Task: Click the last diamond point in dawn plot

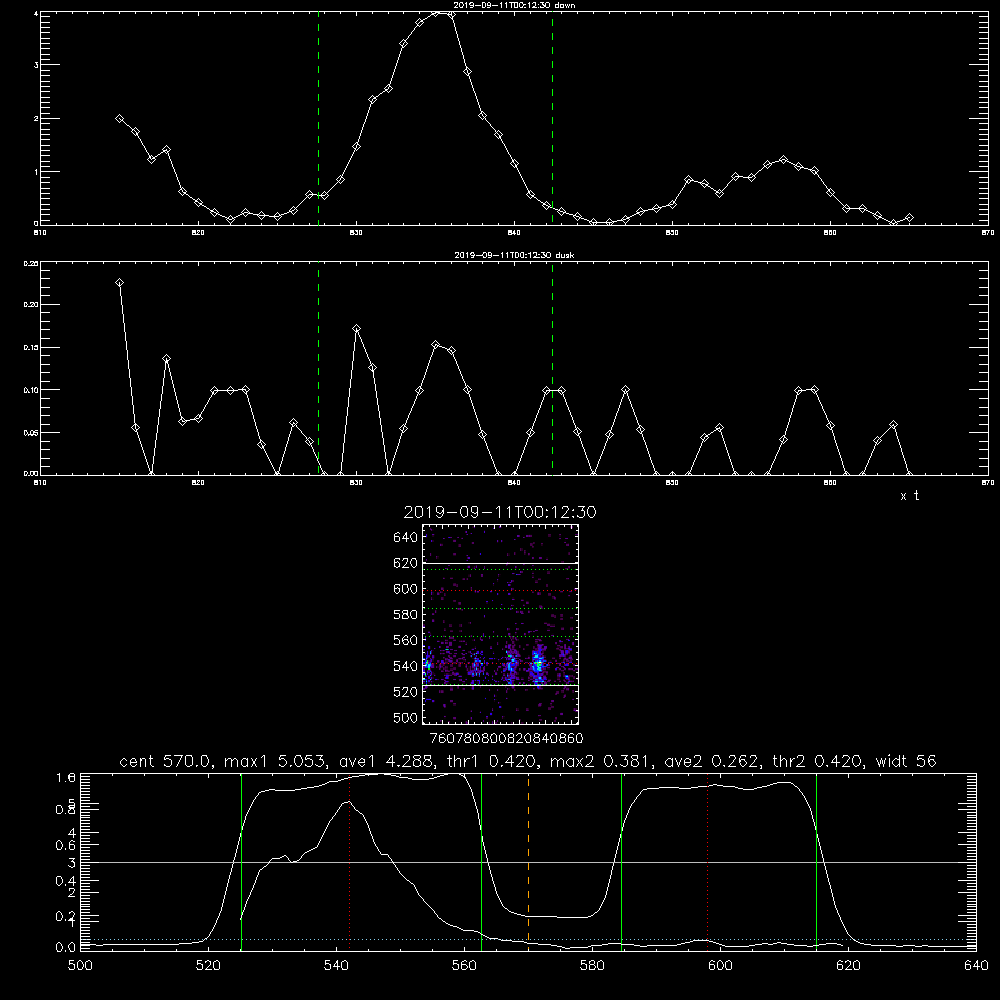Action: (x=909, y=218)
